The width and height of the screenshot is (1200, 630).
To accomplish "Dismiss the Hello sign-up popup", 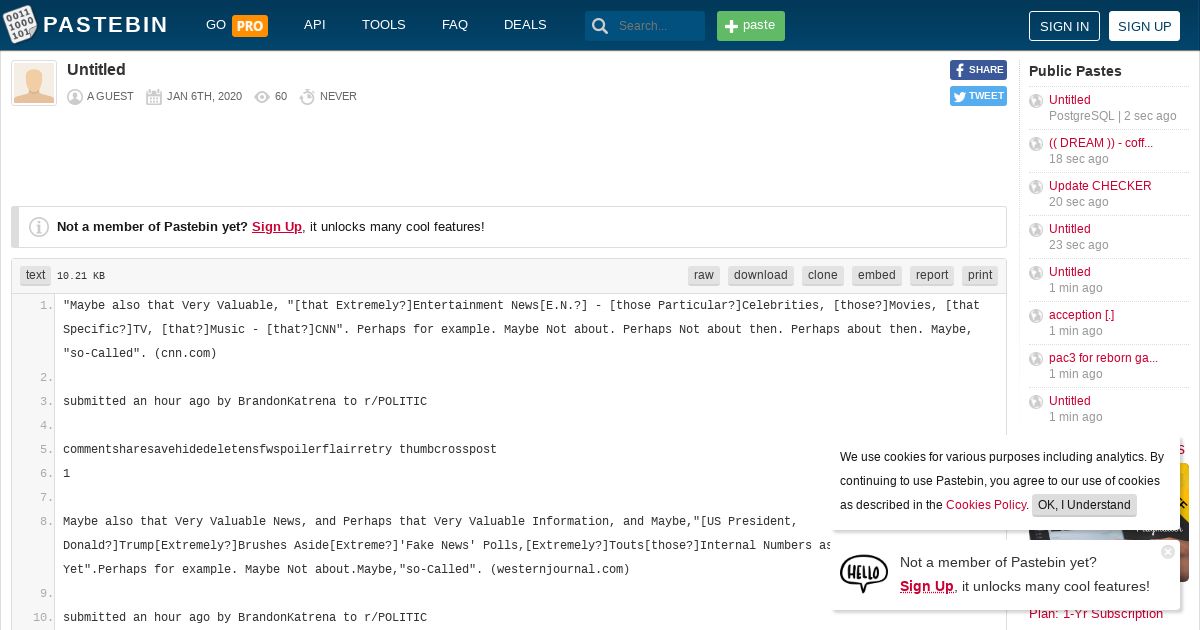I will click(x=1168, y=551).
